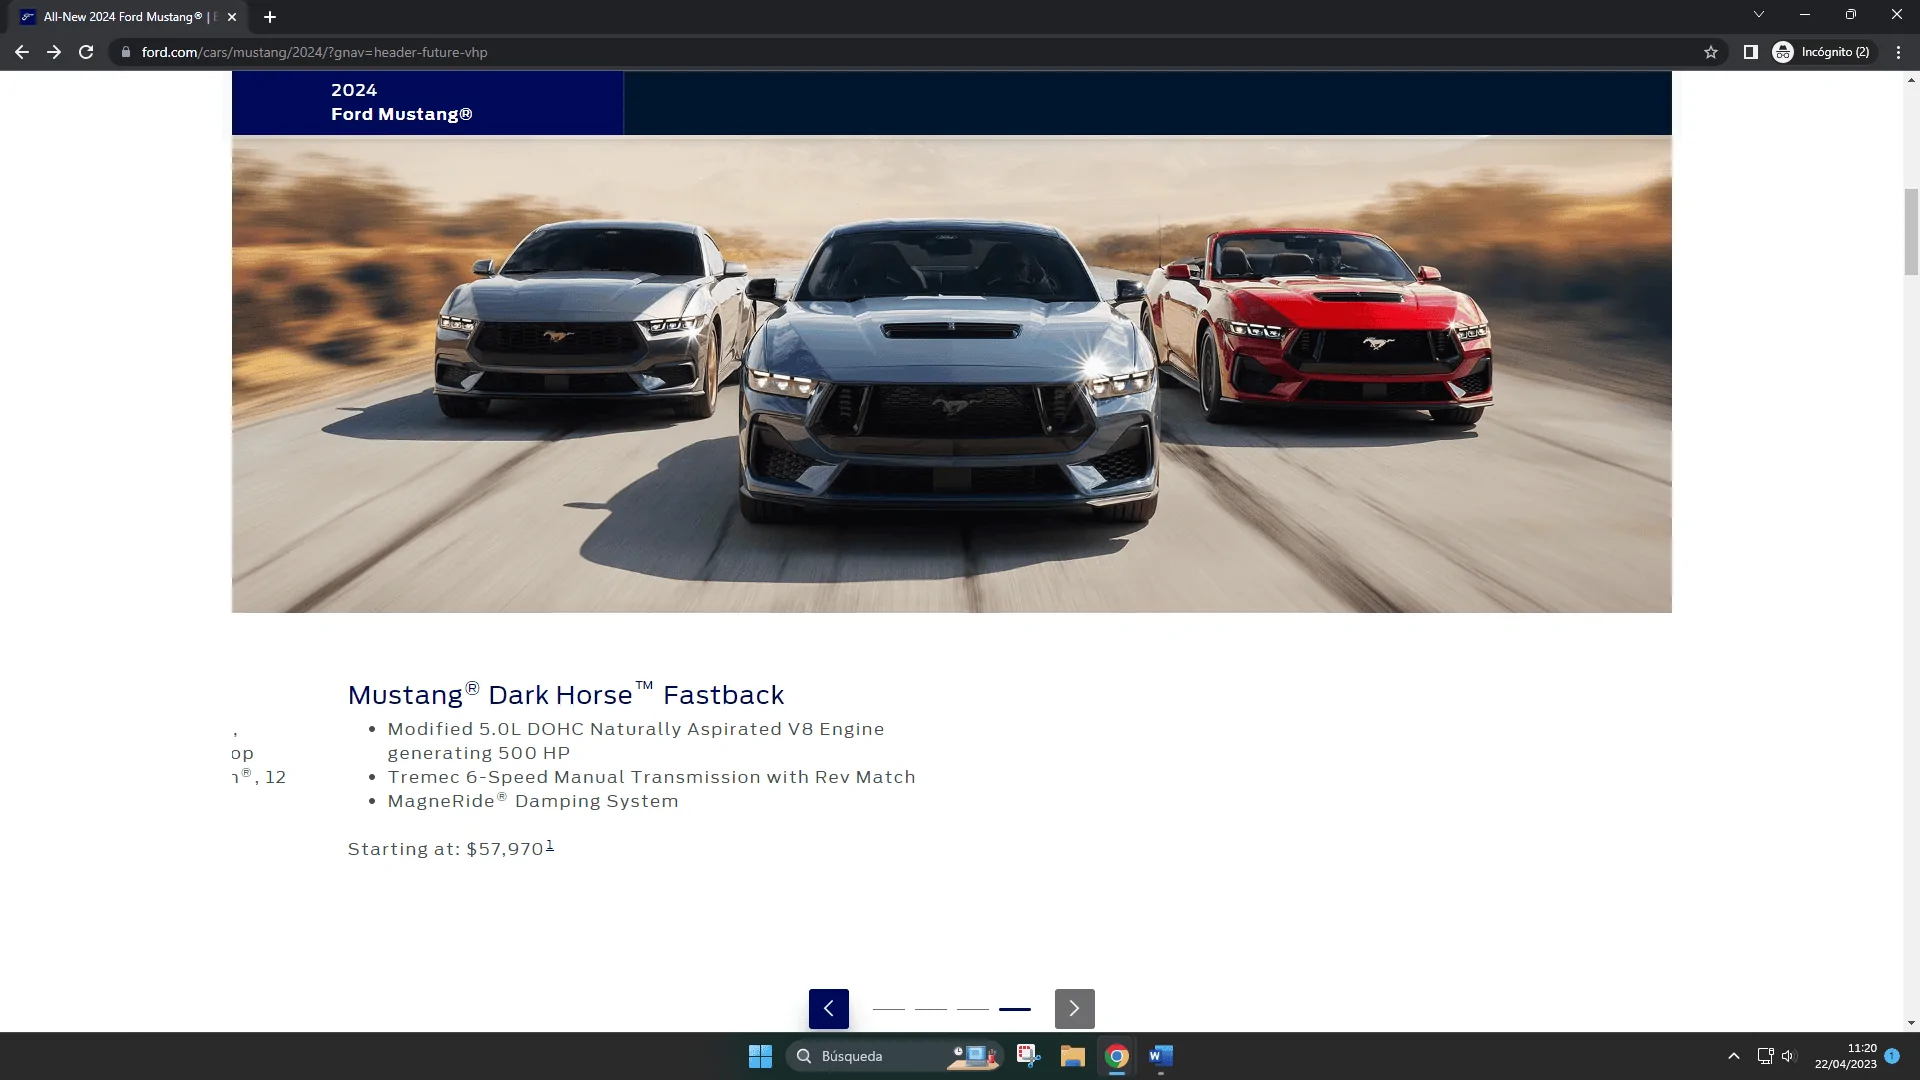Click the Modified 5.0L DOHC V8 Engine bullet
The width and height of the screenshot is (1920, 1080).
coord(636,741)
